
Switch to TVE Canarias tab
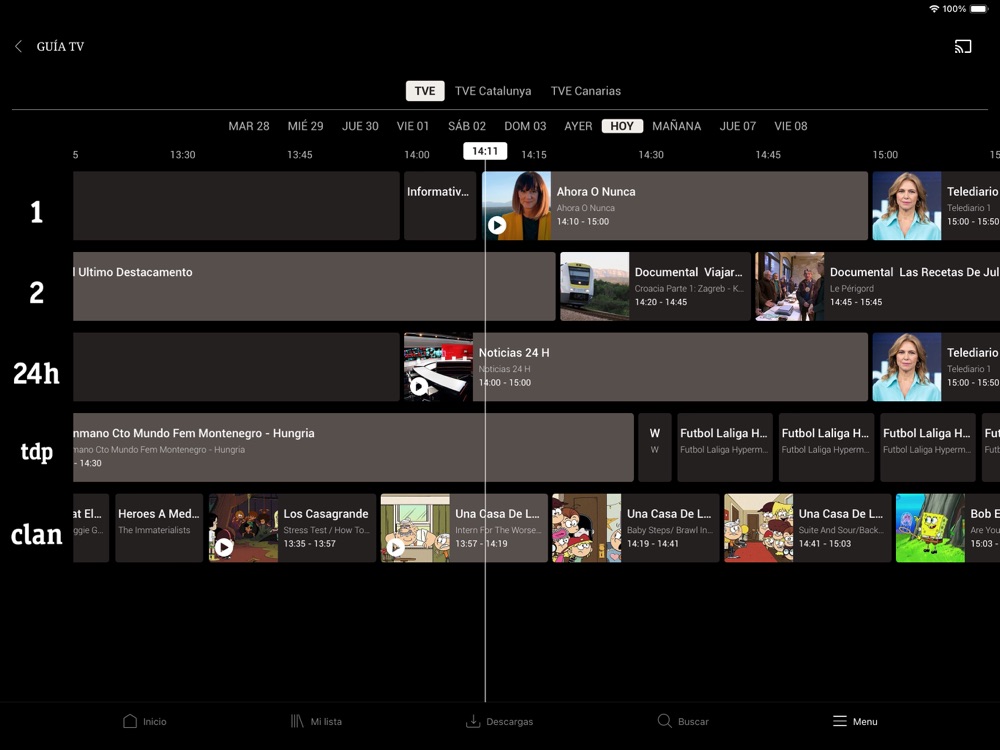pos(586,91)
